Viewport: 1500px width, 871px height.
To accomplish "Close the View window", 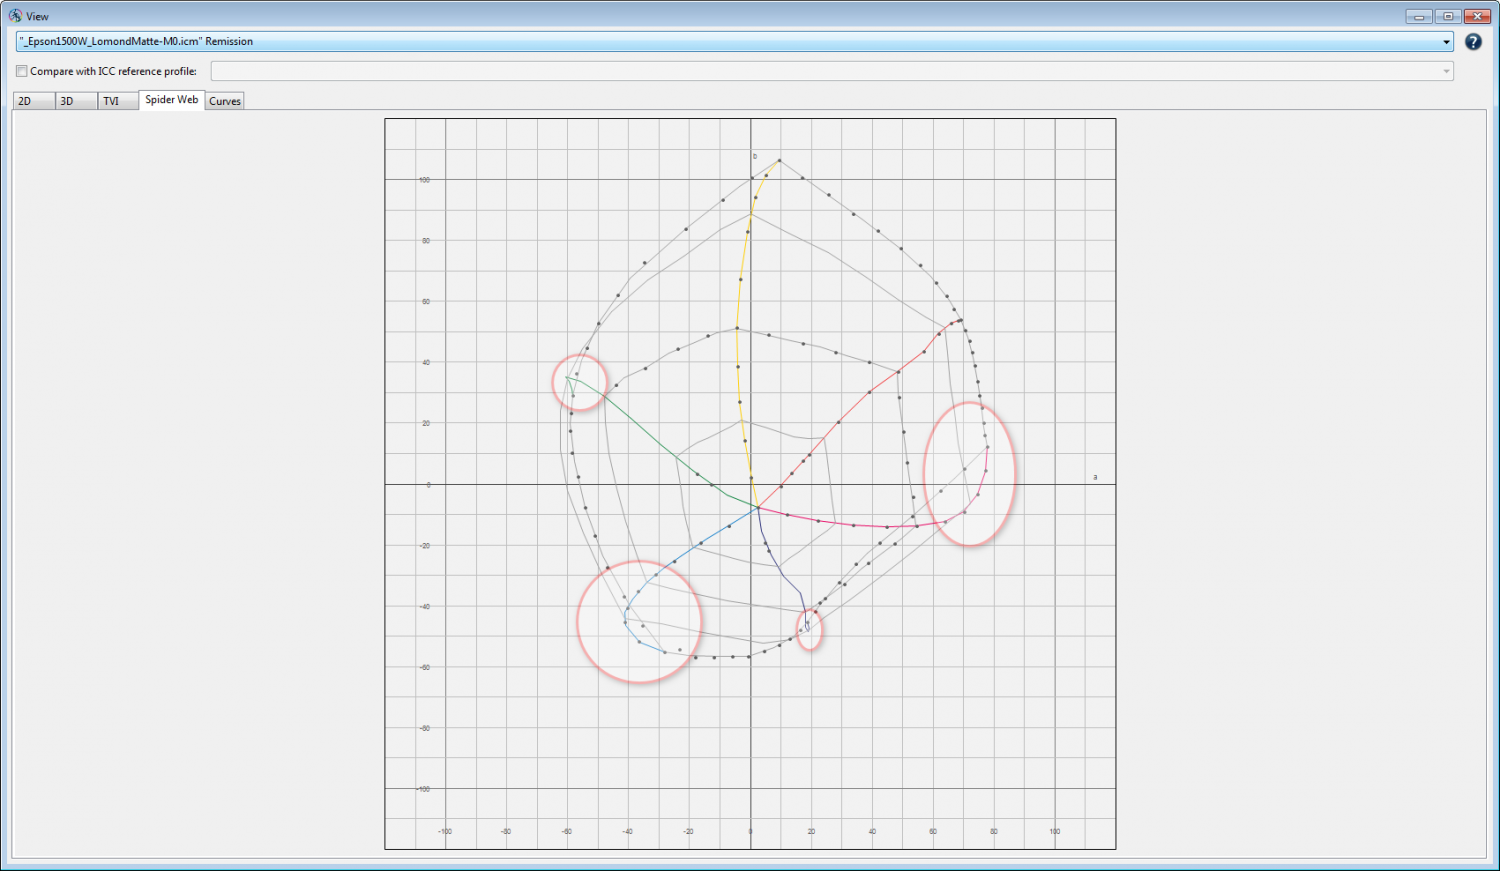I will click(x=1477, y=16).
